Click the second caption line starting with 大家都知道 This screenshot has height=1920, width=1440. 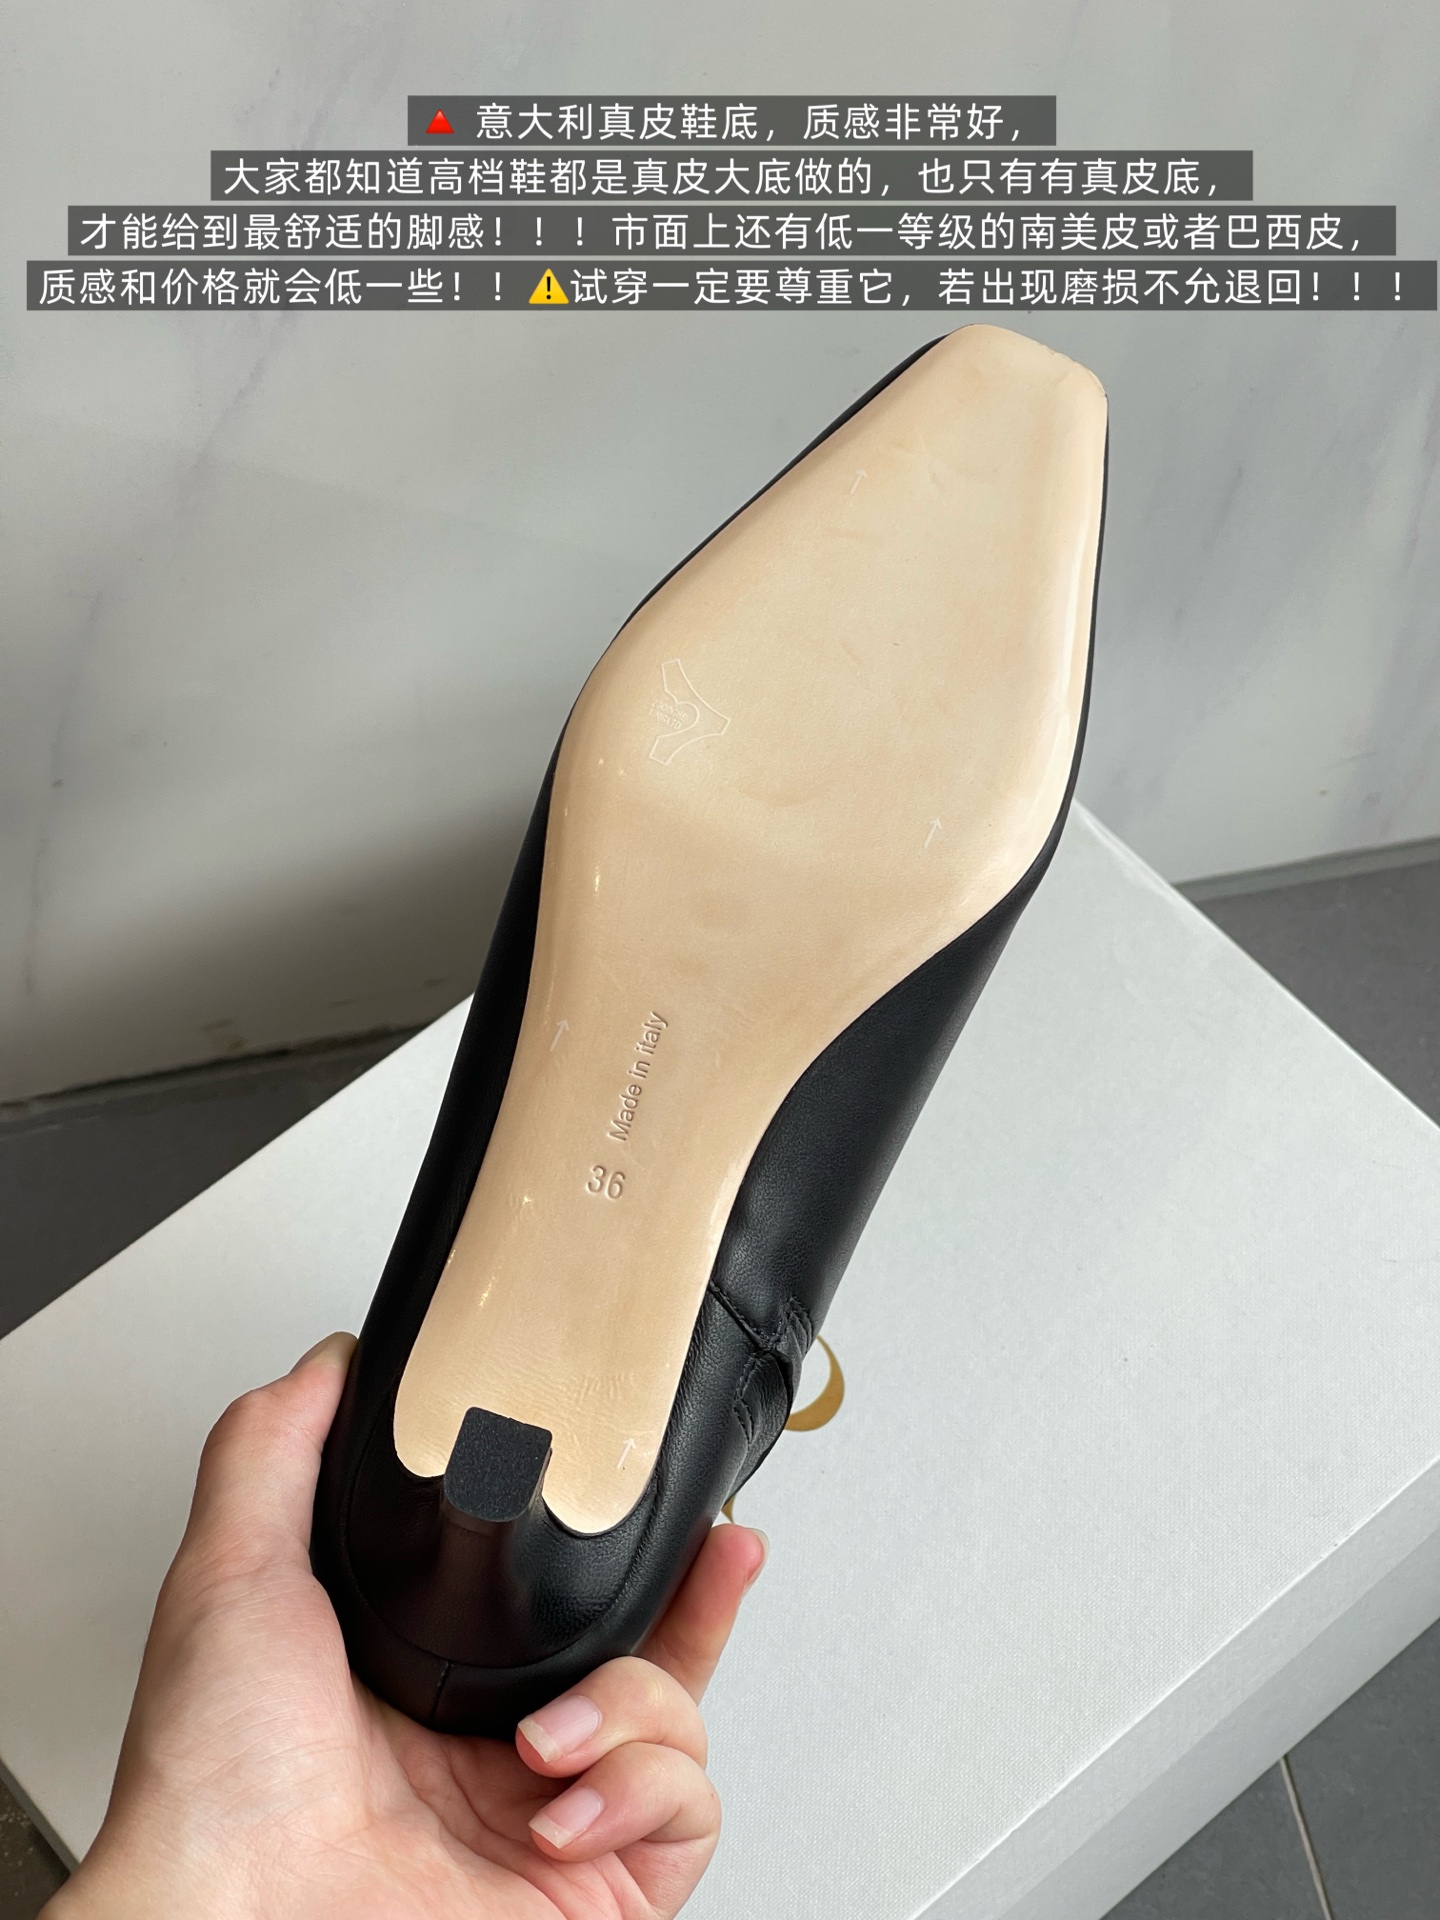[x=730, y=179]
